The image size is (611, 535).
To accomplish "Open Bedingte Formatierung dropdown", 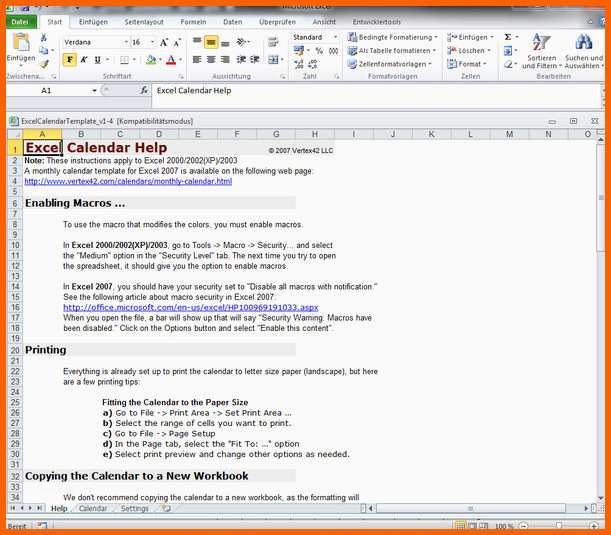I will tap(393, 37).
